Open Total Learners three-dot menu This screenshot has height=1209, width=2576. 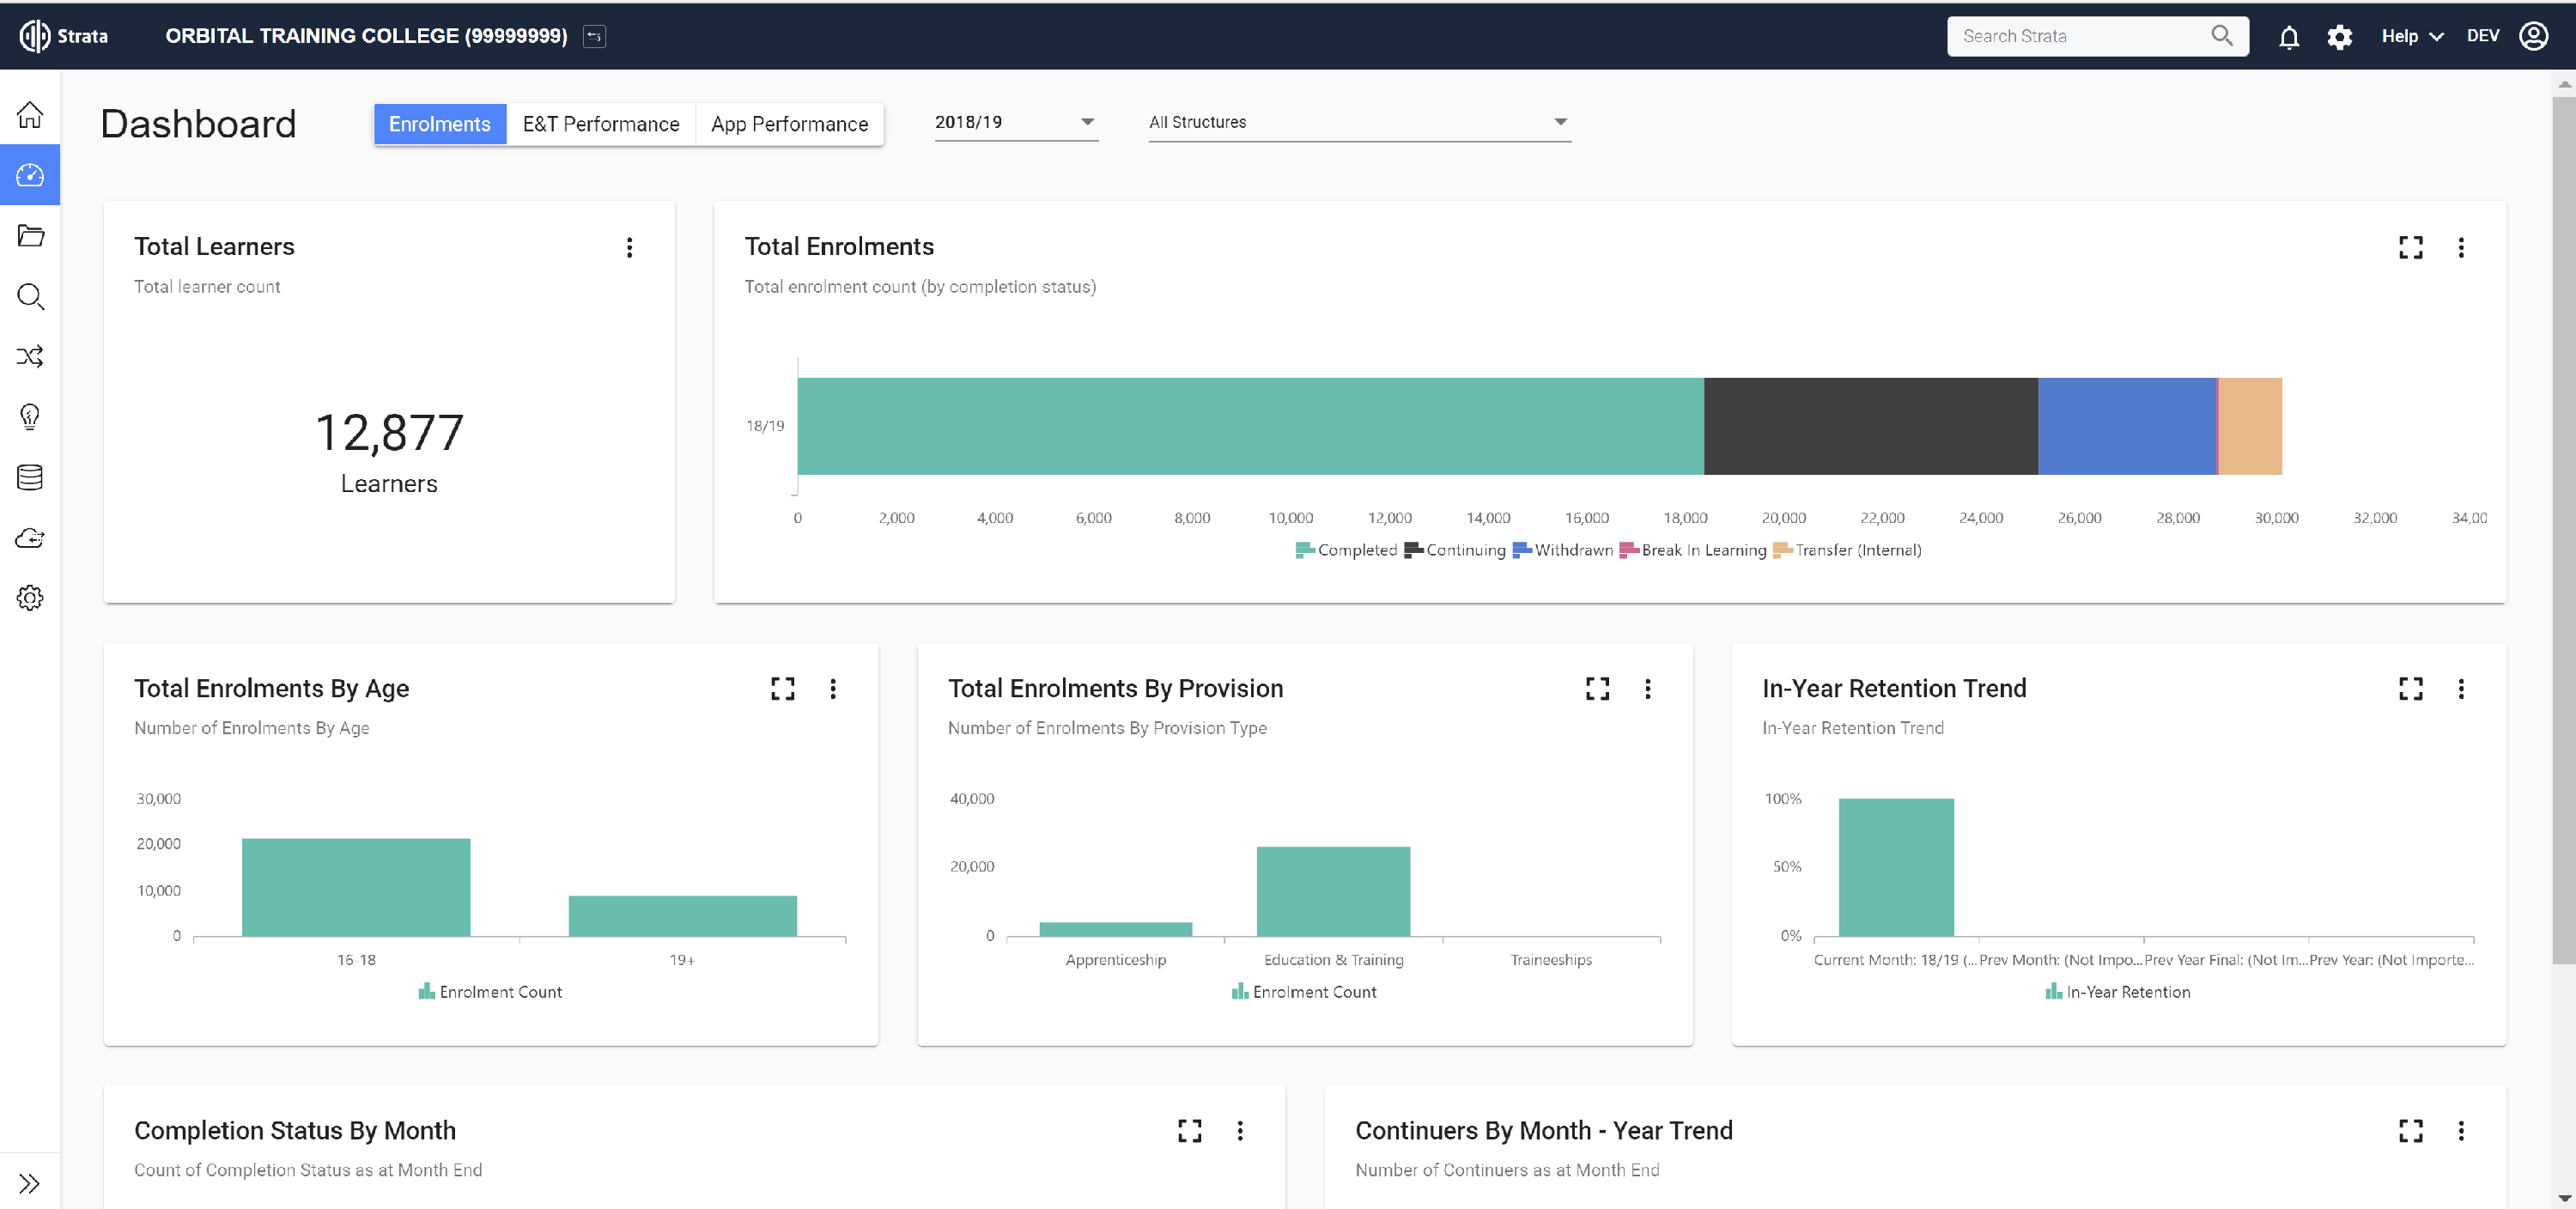coord(629,247)
